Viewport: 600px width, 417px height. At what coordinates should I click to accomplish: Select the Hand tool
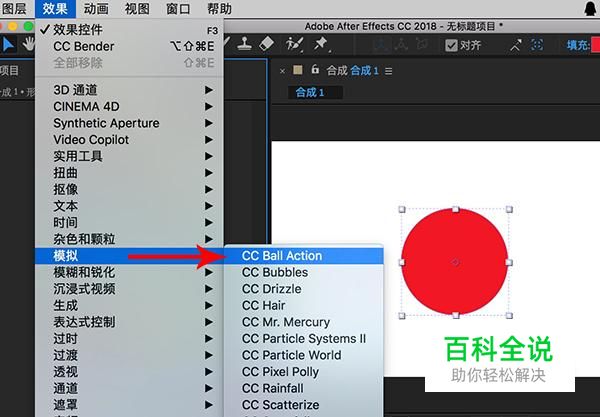[28, 45]
